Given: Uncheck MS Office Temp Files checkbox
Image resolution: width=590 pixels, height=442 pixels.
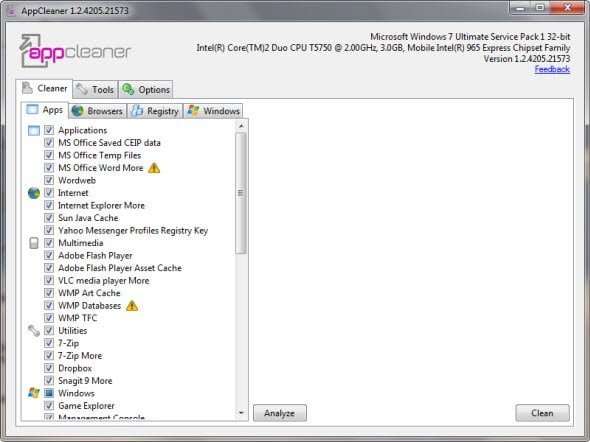Looking at the screenshot, I should pyautogui.click(x=49, y=155).
